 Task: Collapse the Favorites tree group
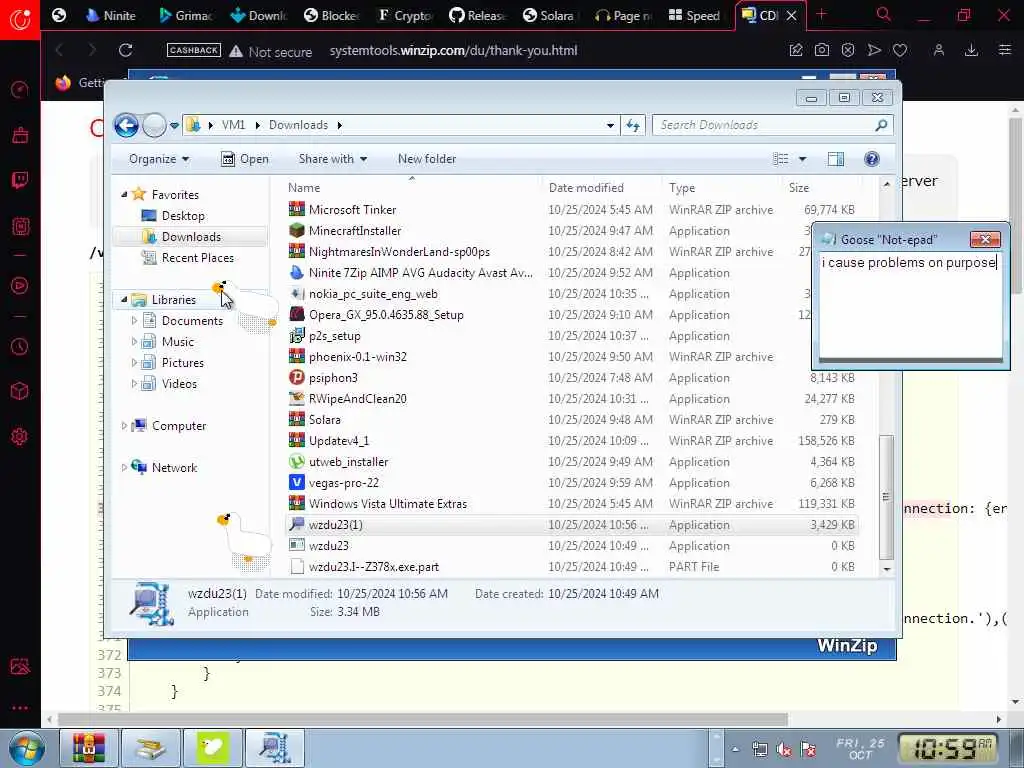(124, 195)
